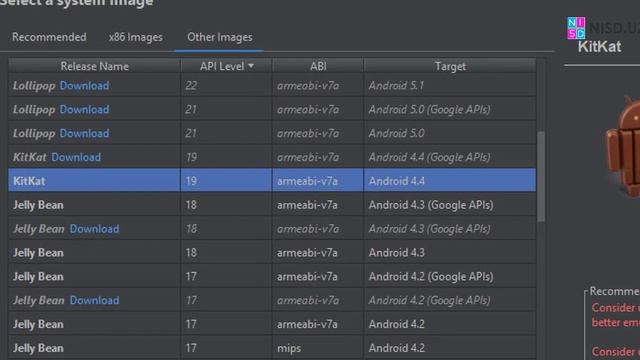Screen dimensions: 640x360
Task: Click "armeabi-v7a" in the Android 5.1 row
Action: 308,86
